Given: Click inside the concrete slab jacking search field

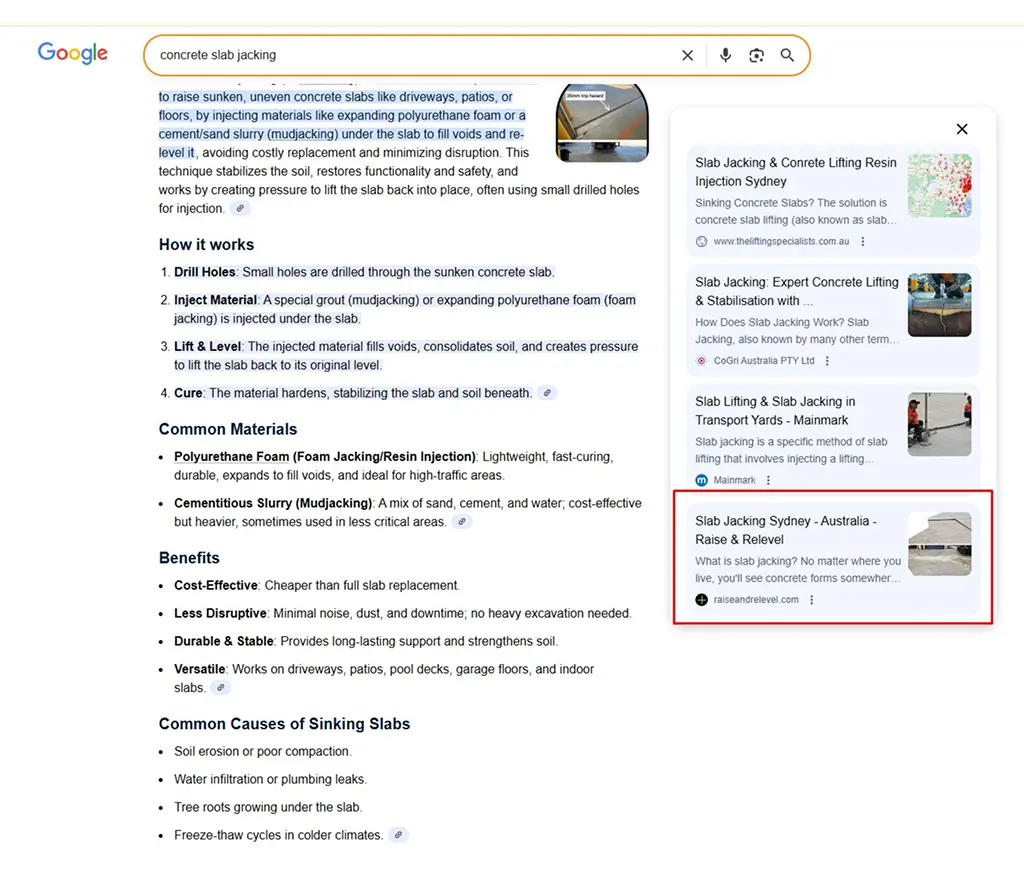Looking at the screenshot, I should 400,56.
